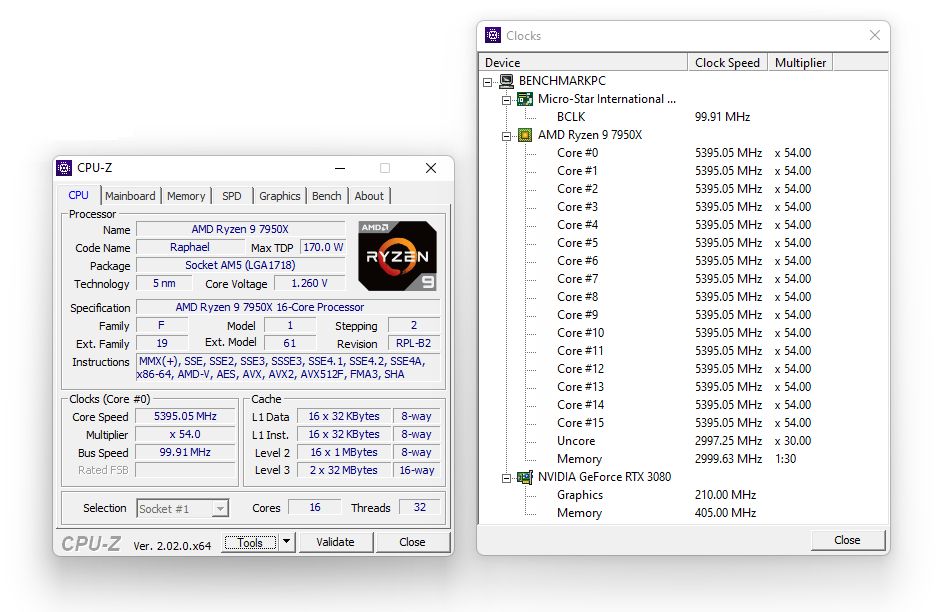This screenshot has width=948, height=612.
Task: Select the Core #13 row
Action: click(683, 387)
